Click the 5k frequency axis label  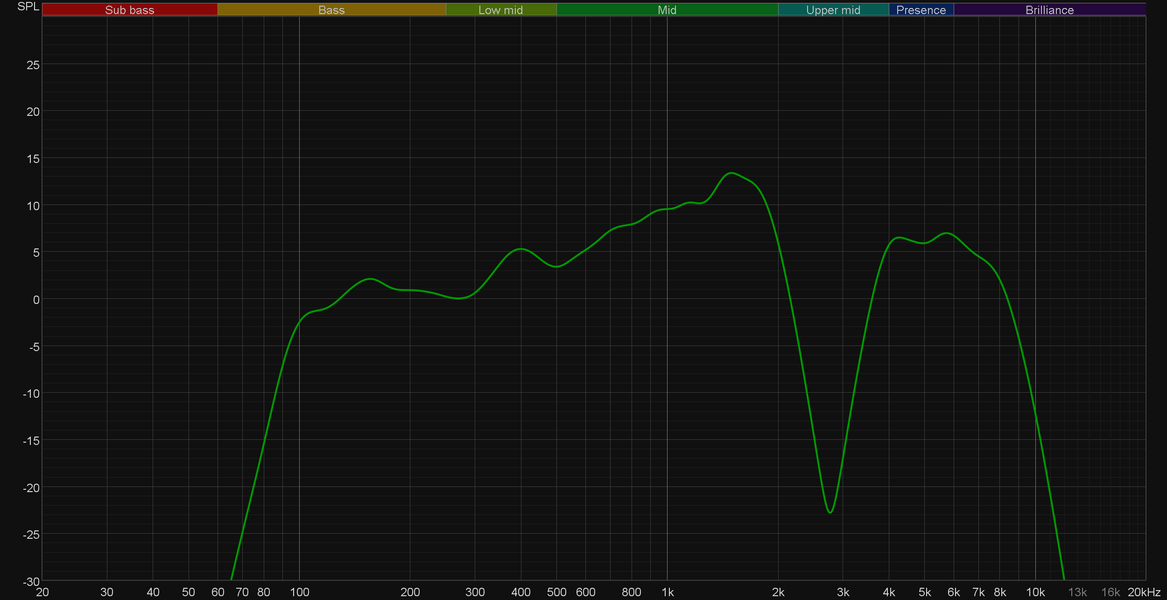point(925,593)
